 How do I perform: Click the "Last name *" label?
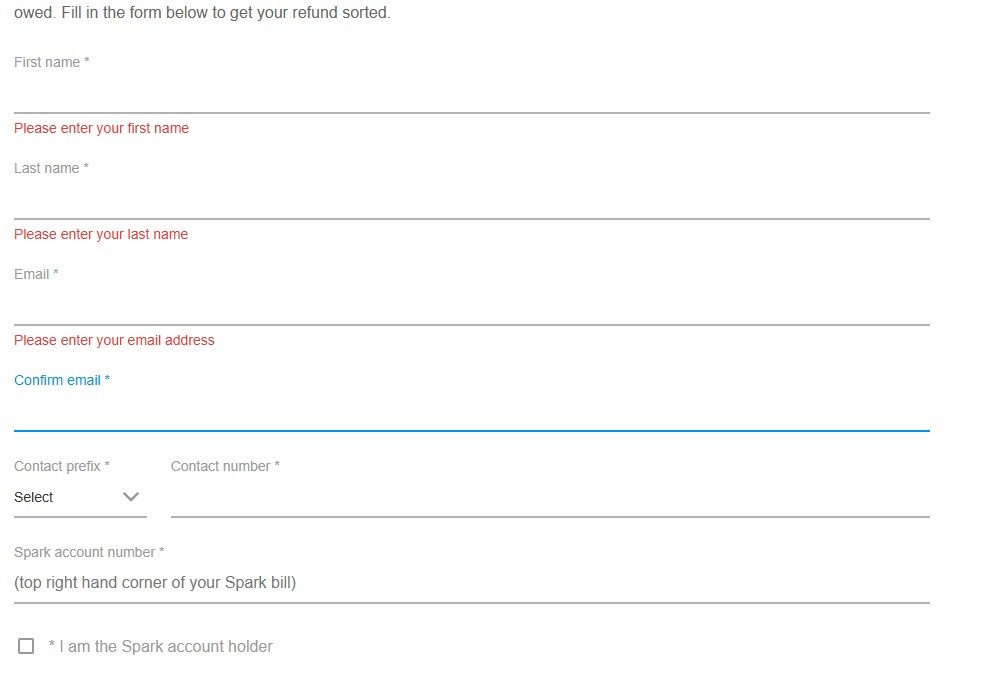[x=51, y=168]
